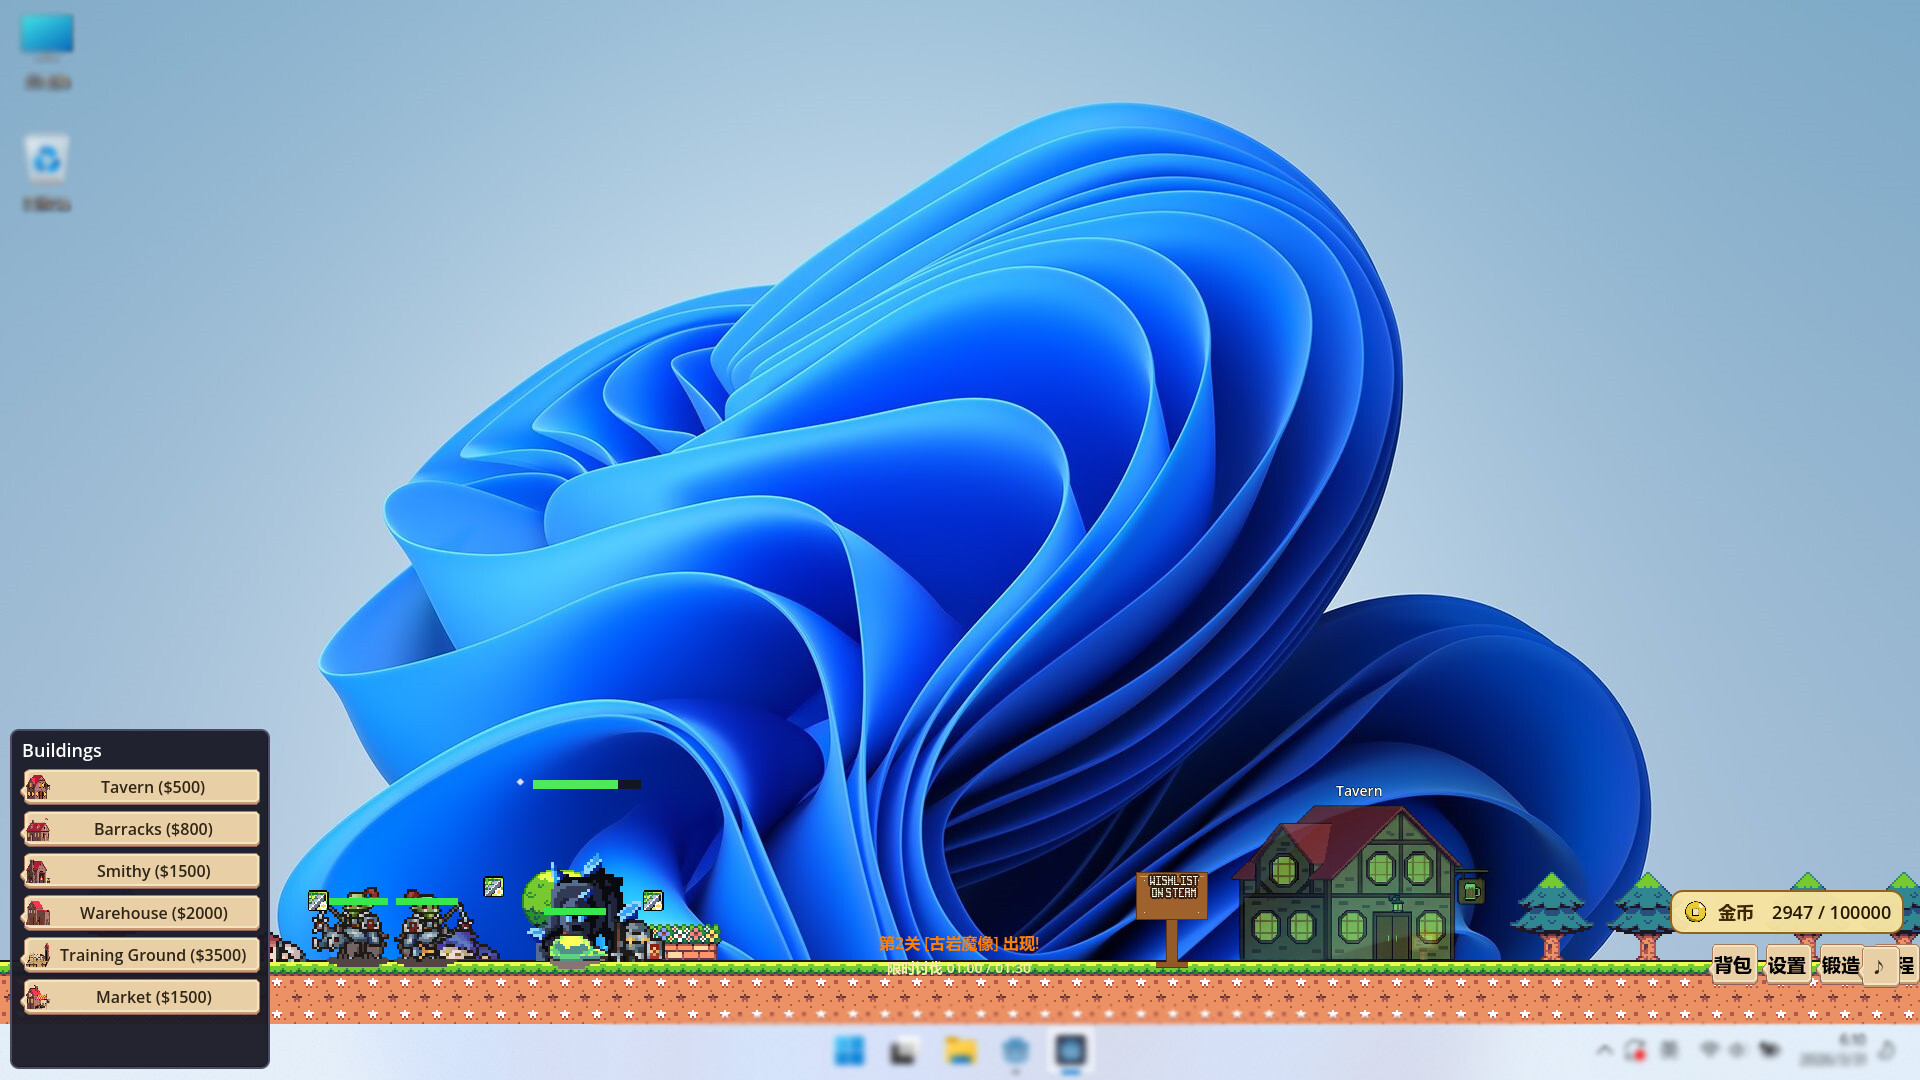Open the 设置 settings menu
Image resolution: width=1920 pixels, height=1080 pixels.
tap(1787, 965)
